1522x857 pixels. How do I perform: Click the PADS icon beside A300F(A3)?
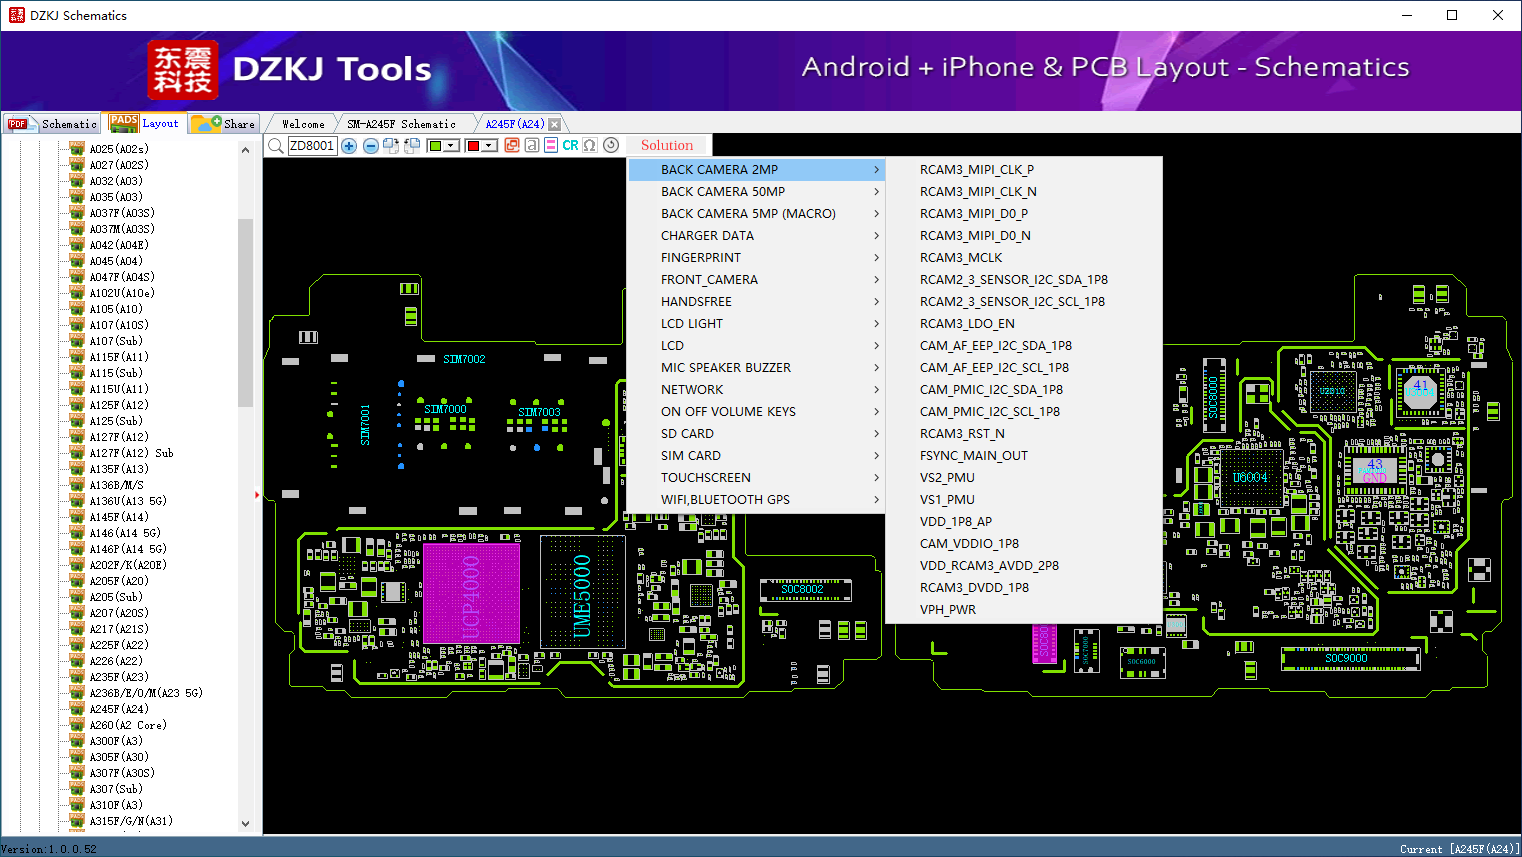click(x=77, y=741)
